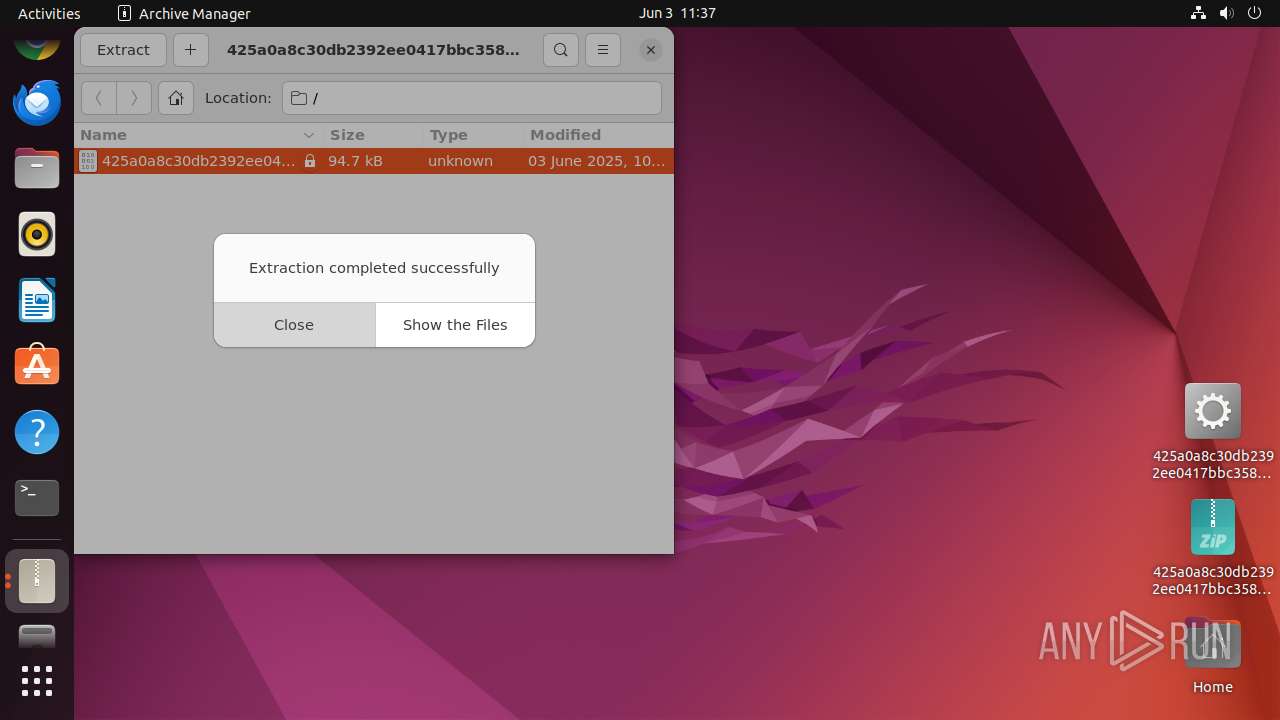Click the Location path field
Viewport: 1280px width, 720px height.
472,98
